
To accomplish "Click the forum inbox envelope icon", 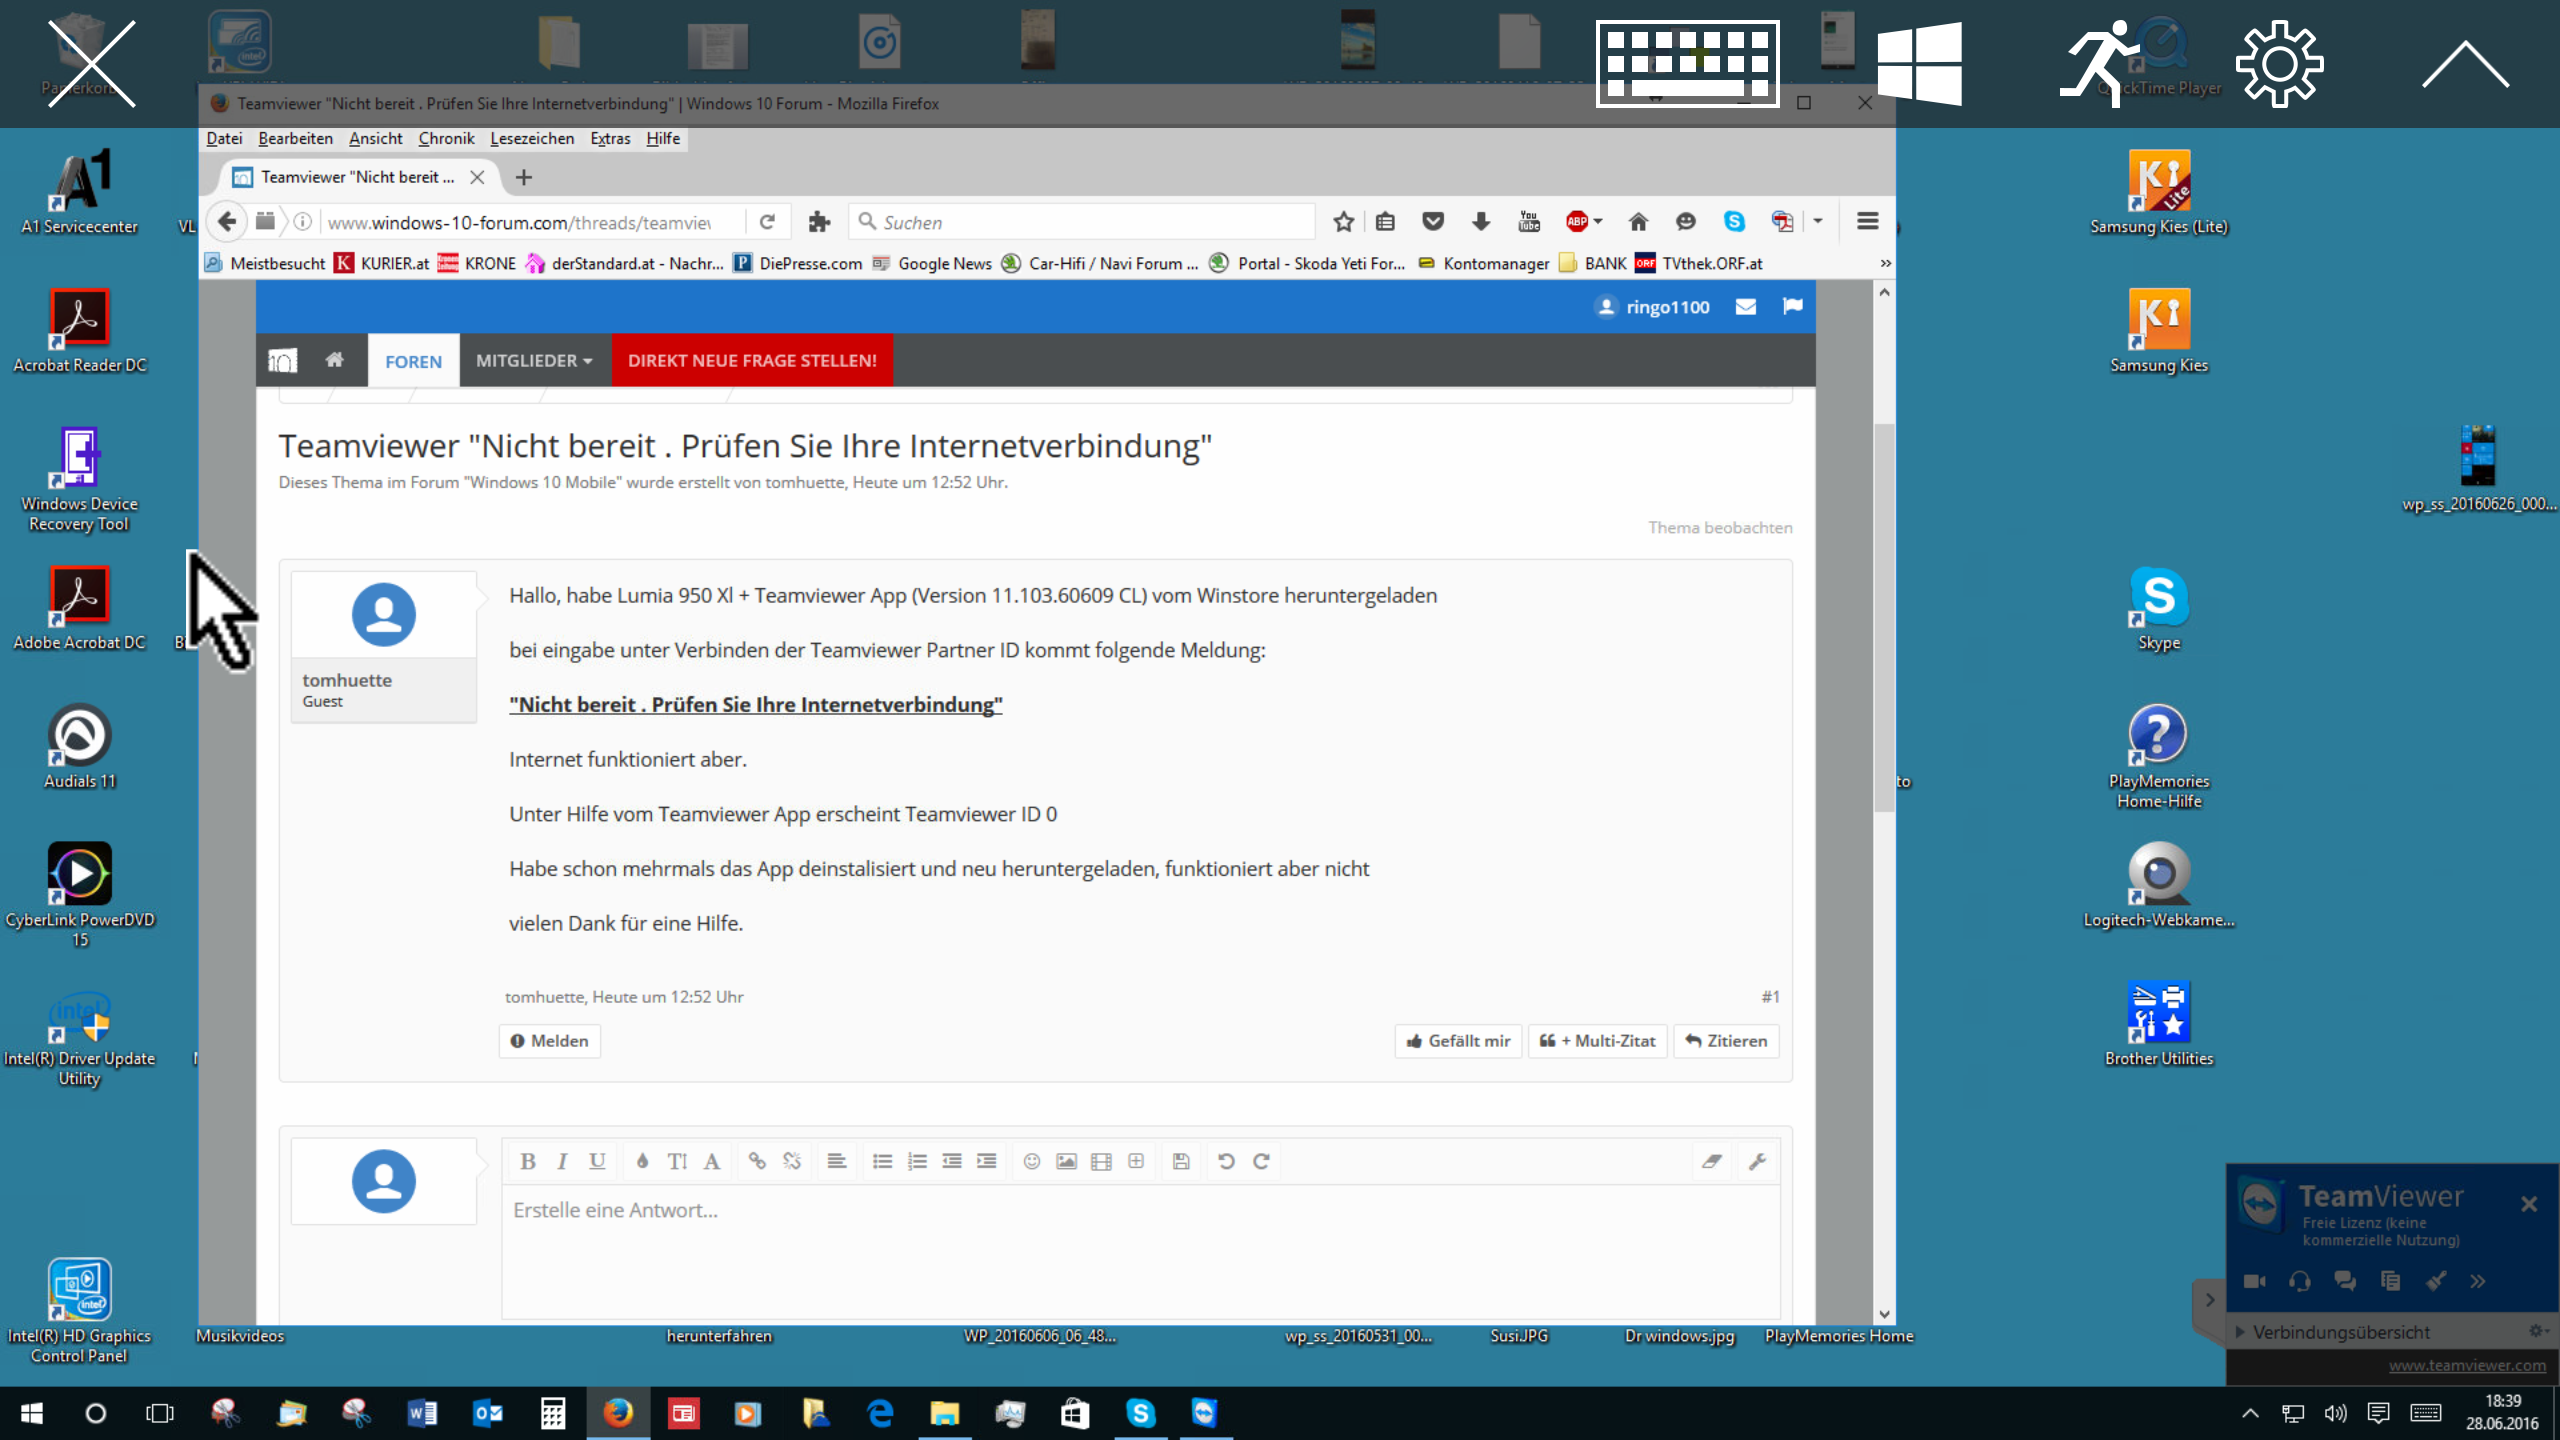I will point(1746,307).
